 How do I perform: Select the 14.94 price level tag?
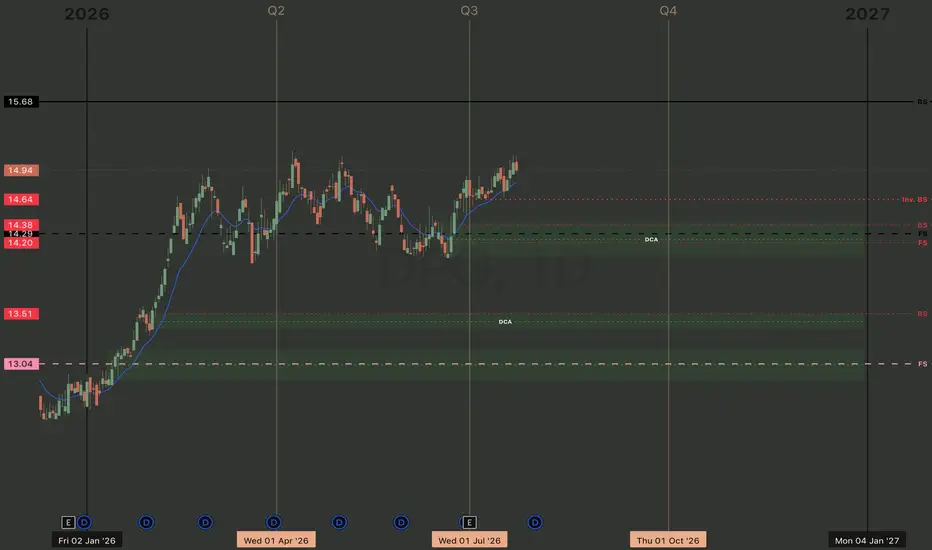pos(21,171)
